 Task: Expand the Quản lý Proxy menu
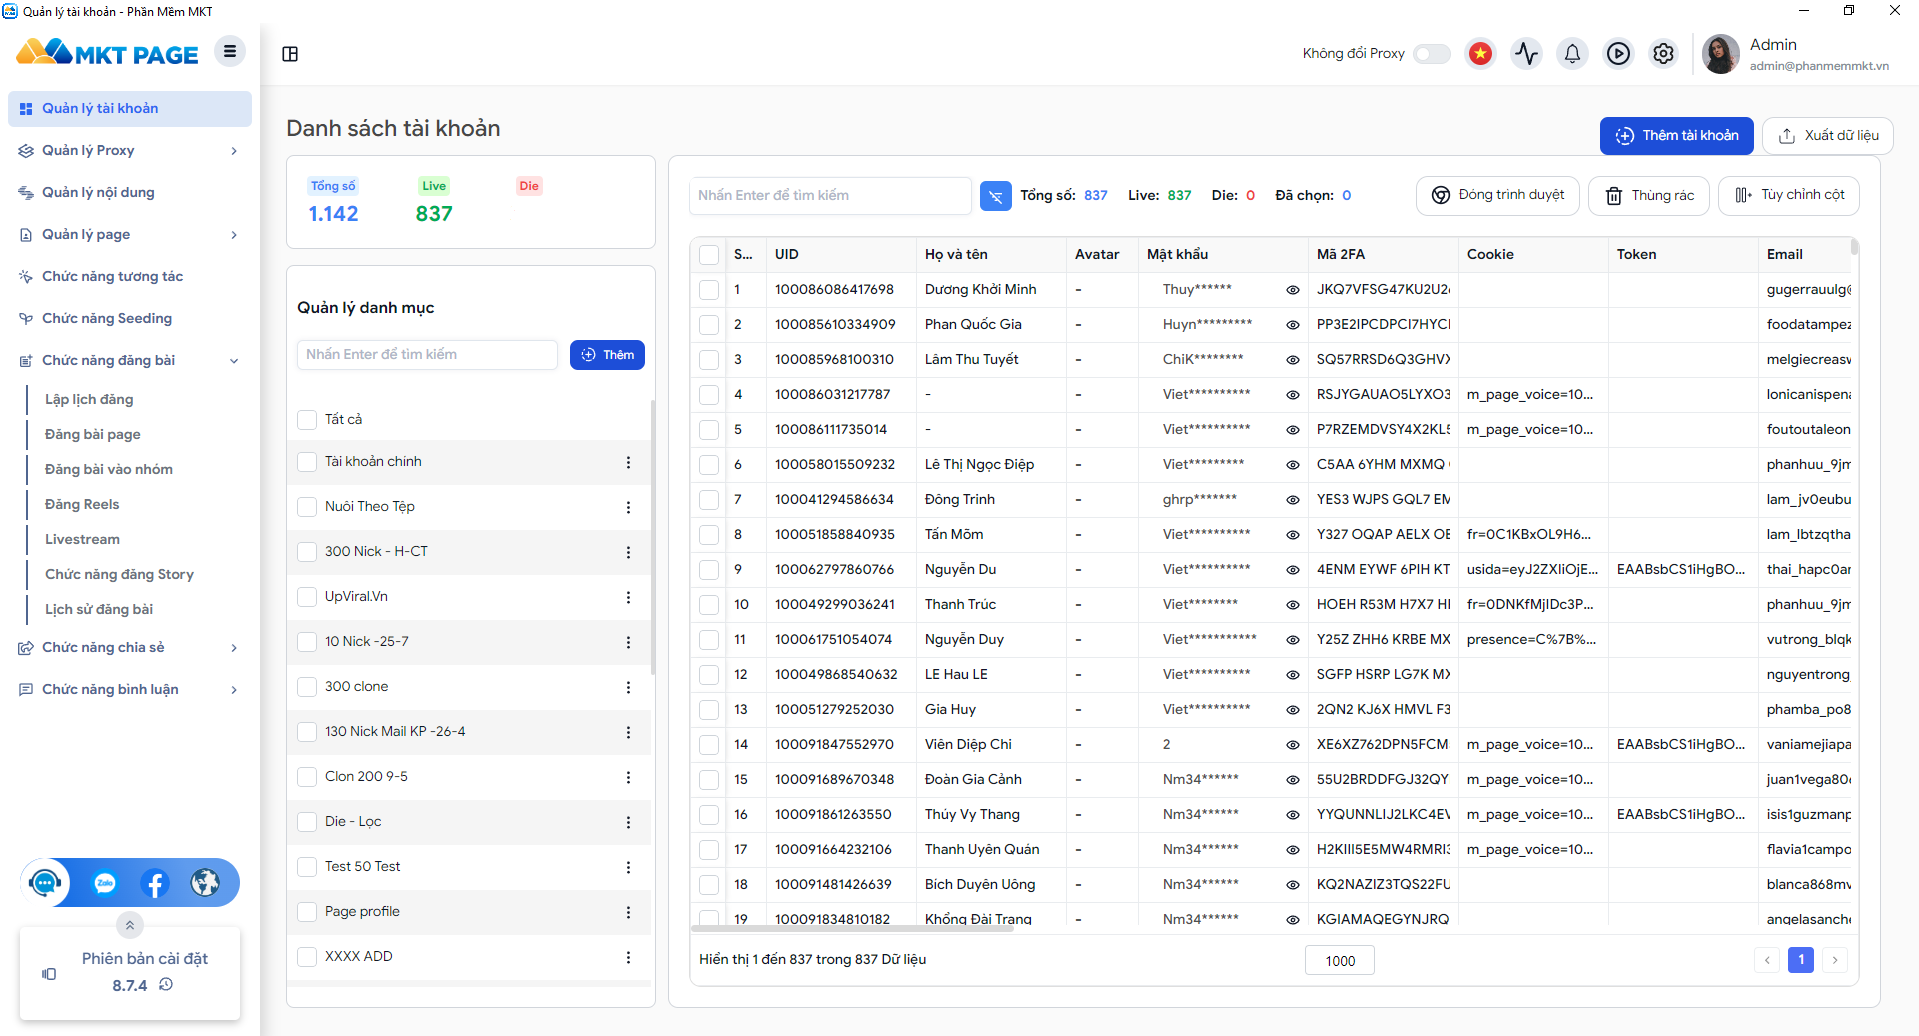point(129,151)
